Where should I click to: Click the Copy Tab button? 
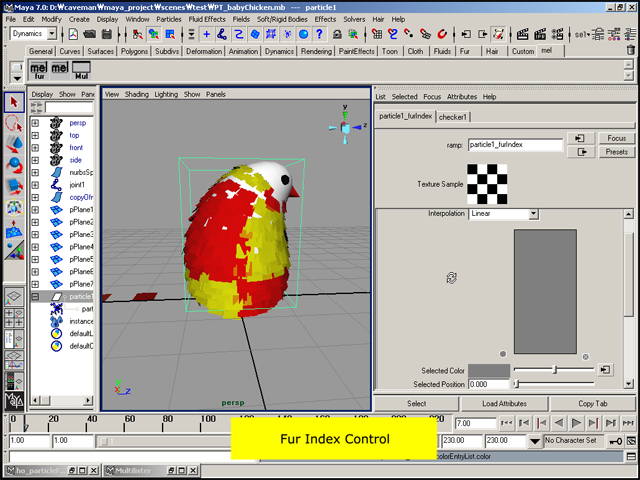pos(593,403)
